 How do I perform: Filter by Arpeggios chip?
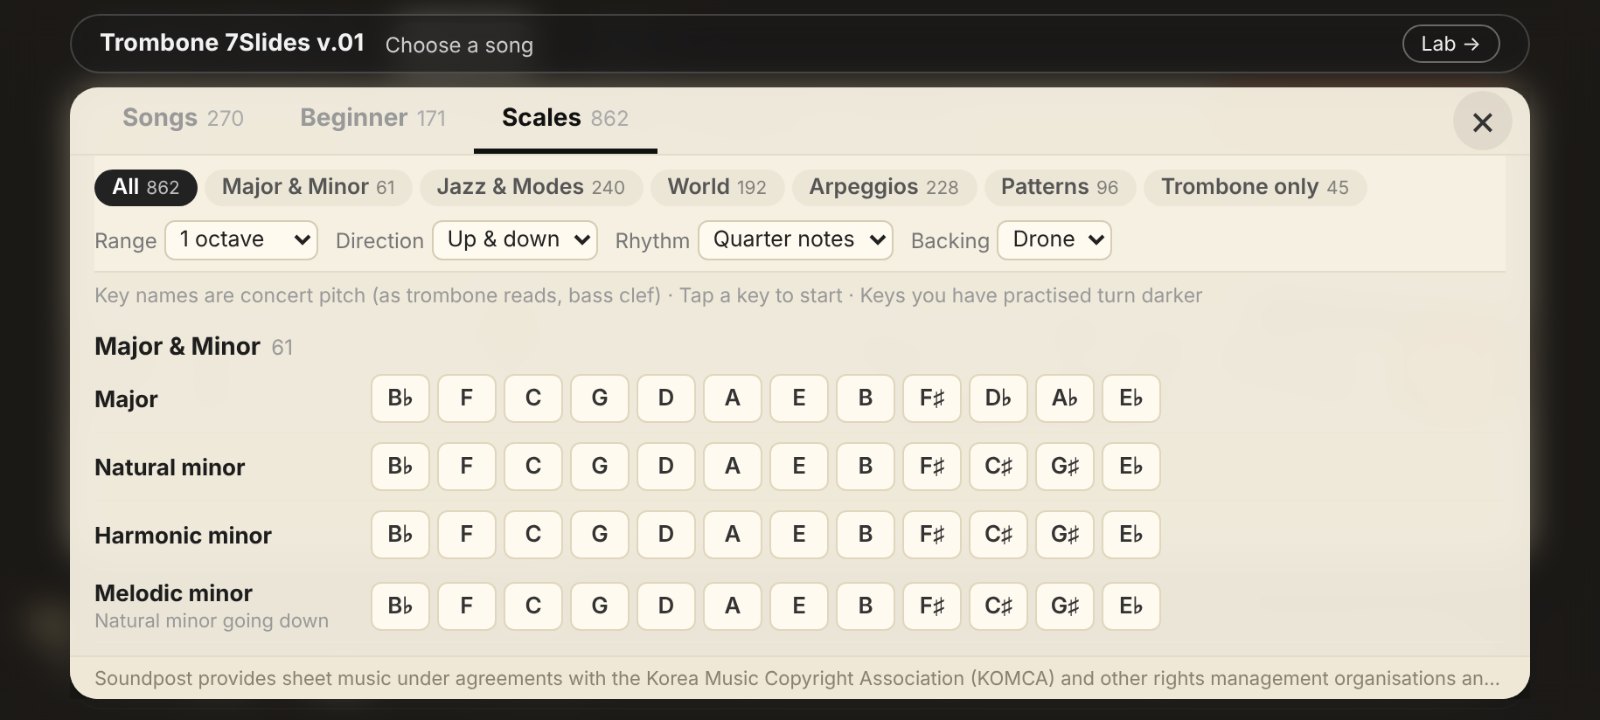tap(884, 187)
